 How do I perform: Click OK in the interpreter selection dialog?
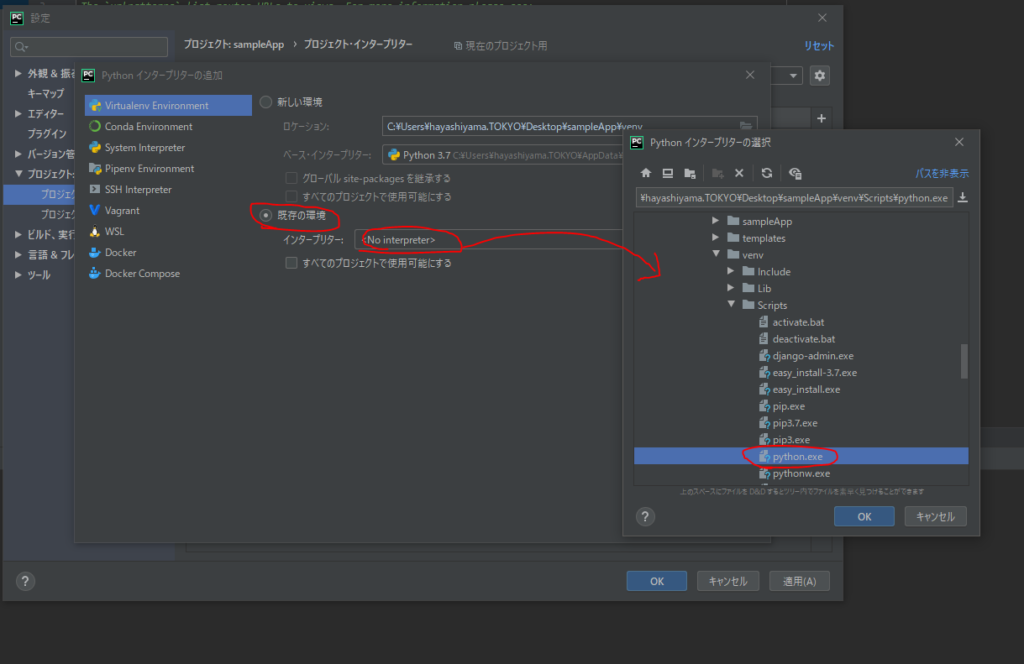[x=864, y=516]
